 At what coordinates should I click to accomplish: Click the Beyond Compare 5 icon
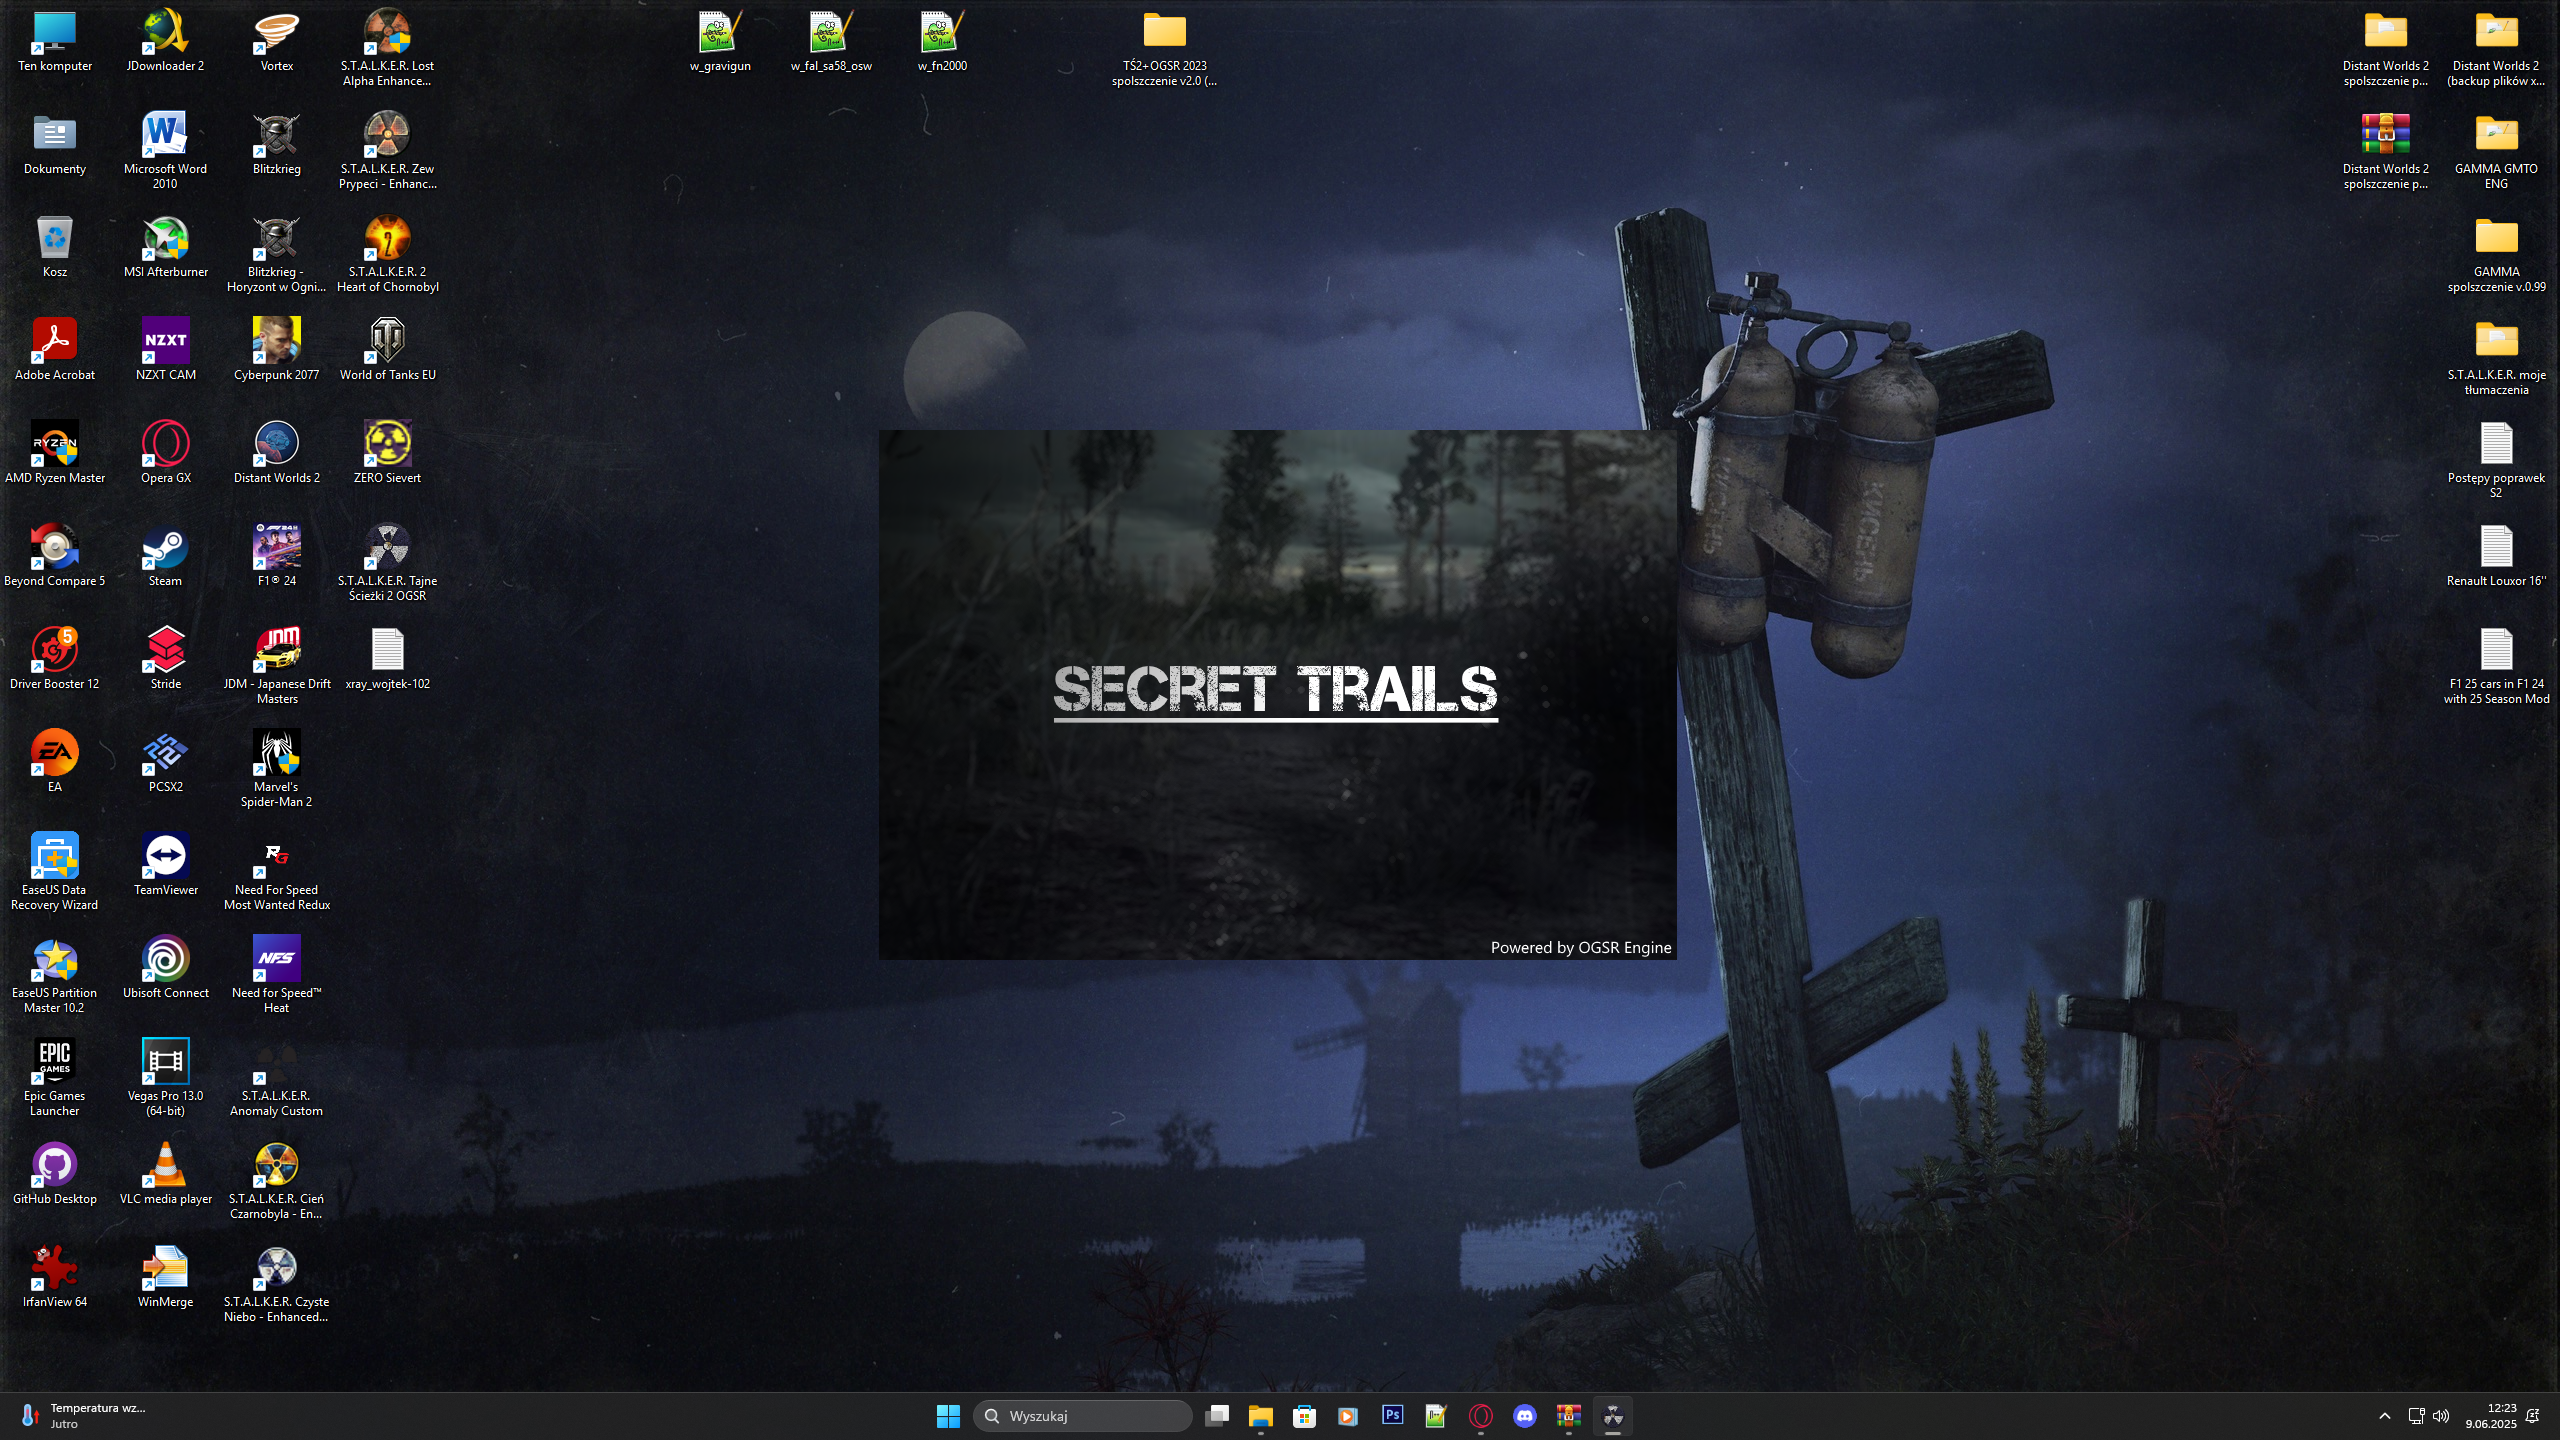click(x=54, y=557)
